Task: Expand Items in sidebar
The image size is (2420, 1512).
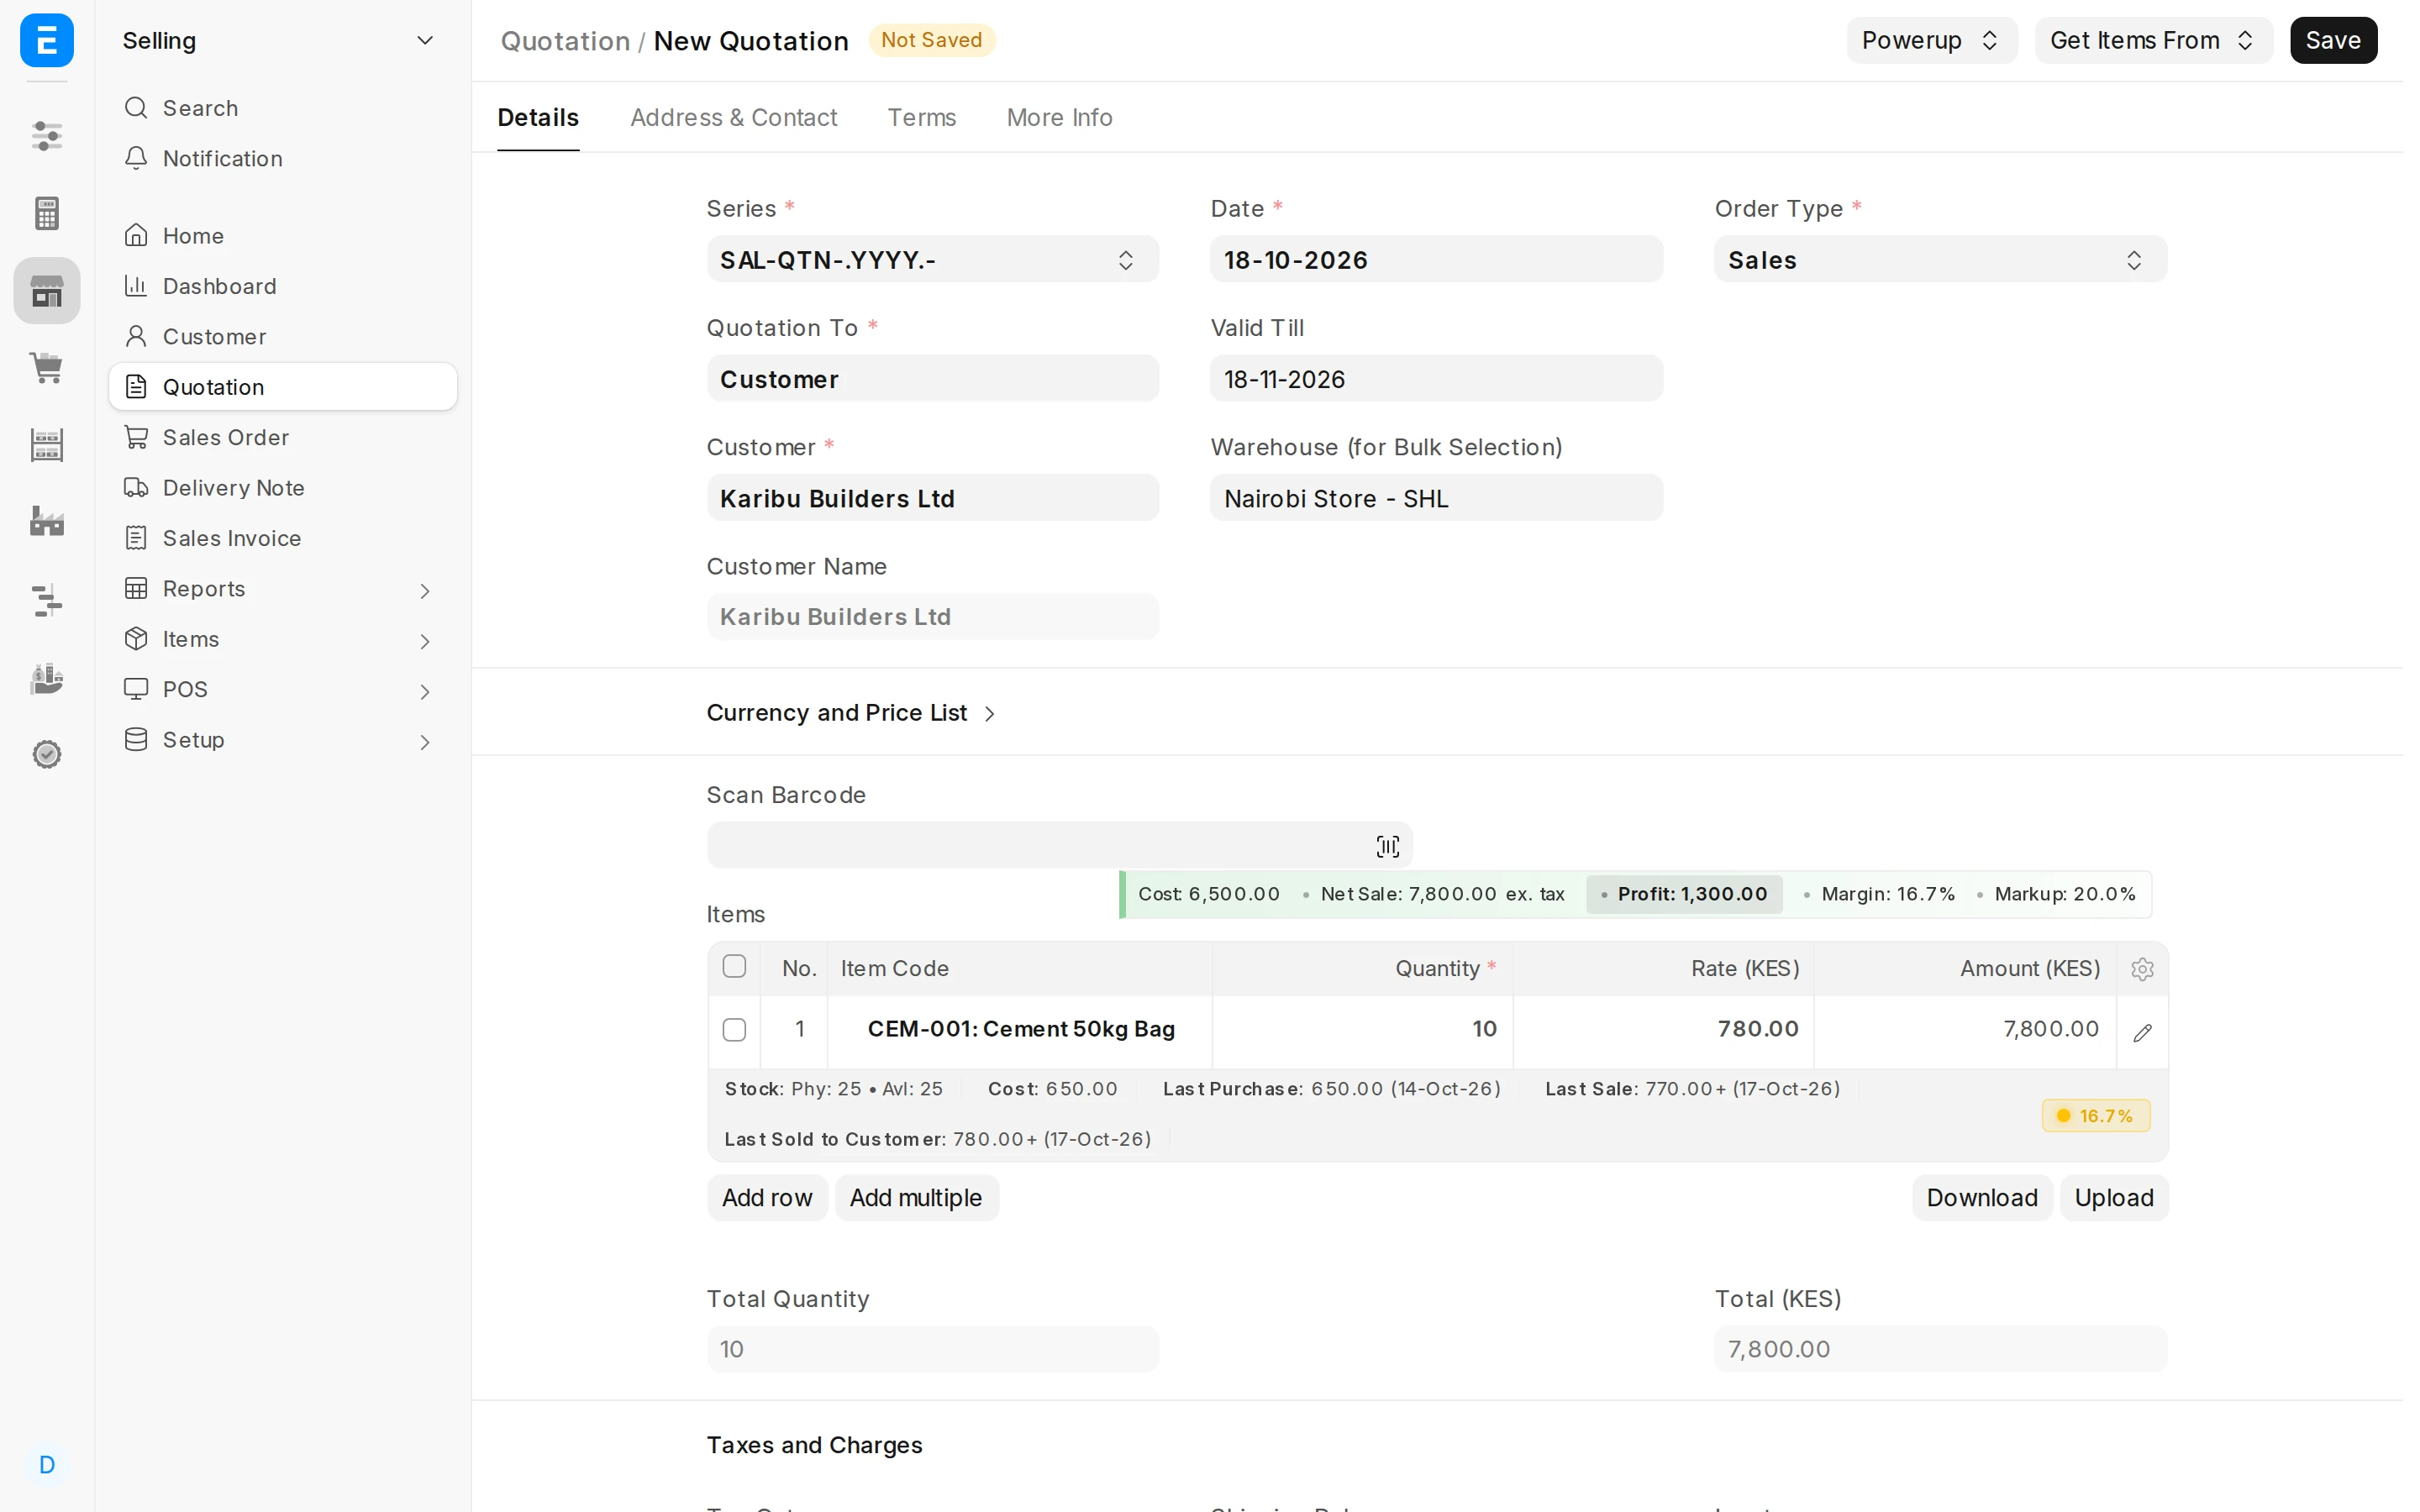Action: click(282, 639)
